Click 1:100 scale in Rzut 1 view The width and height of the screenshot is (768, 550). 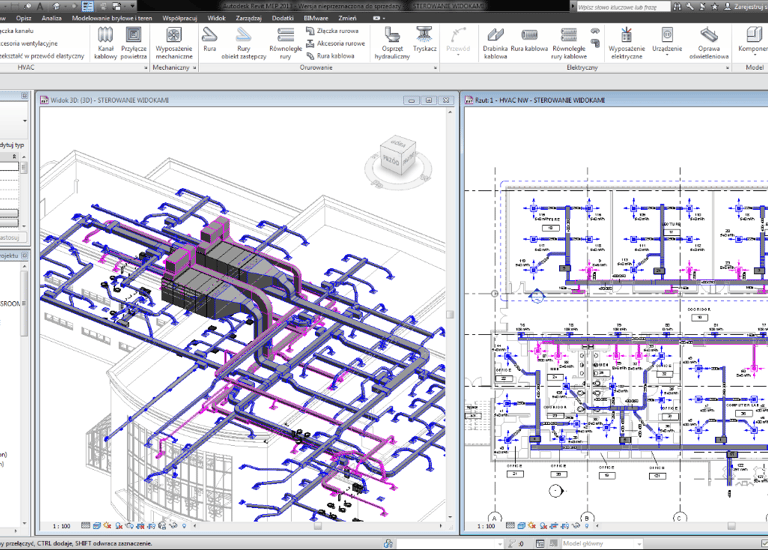486,526
